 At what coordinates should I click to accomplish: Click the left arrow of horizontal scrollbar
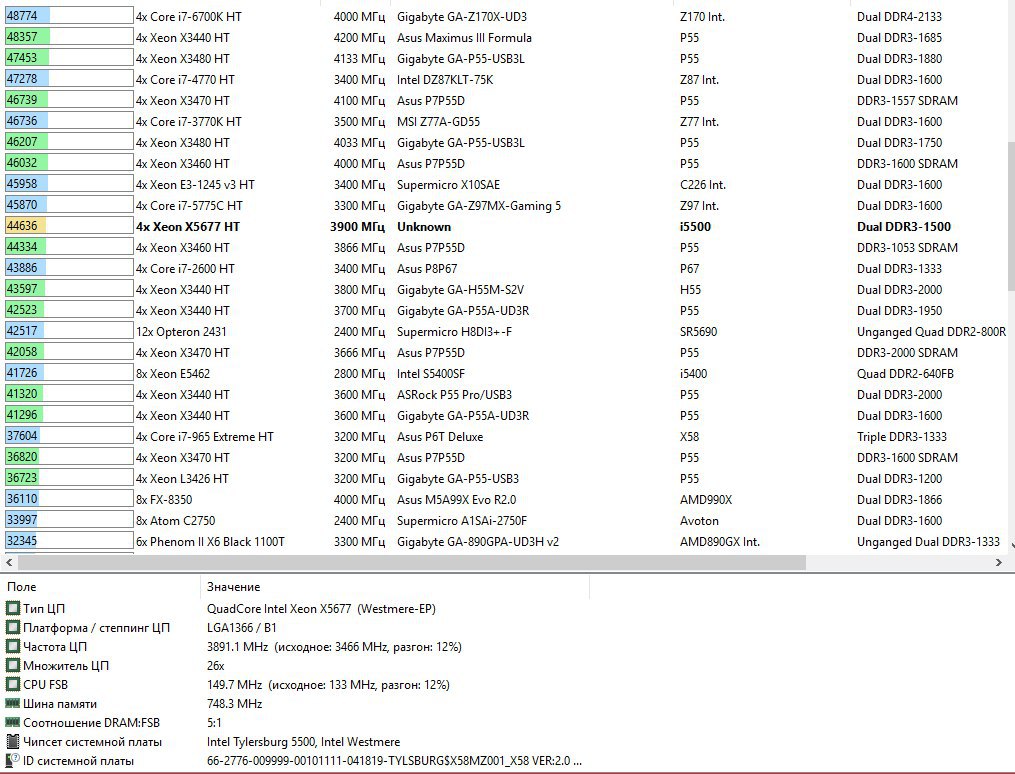[x=9, y=562]
